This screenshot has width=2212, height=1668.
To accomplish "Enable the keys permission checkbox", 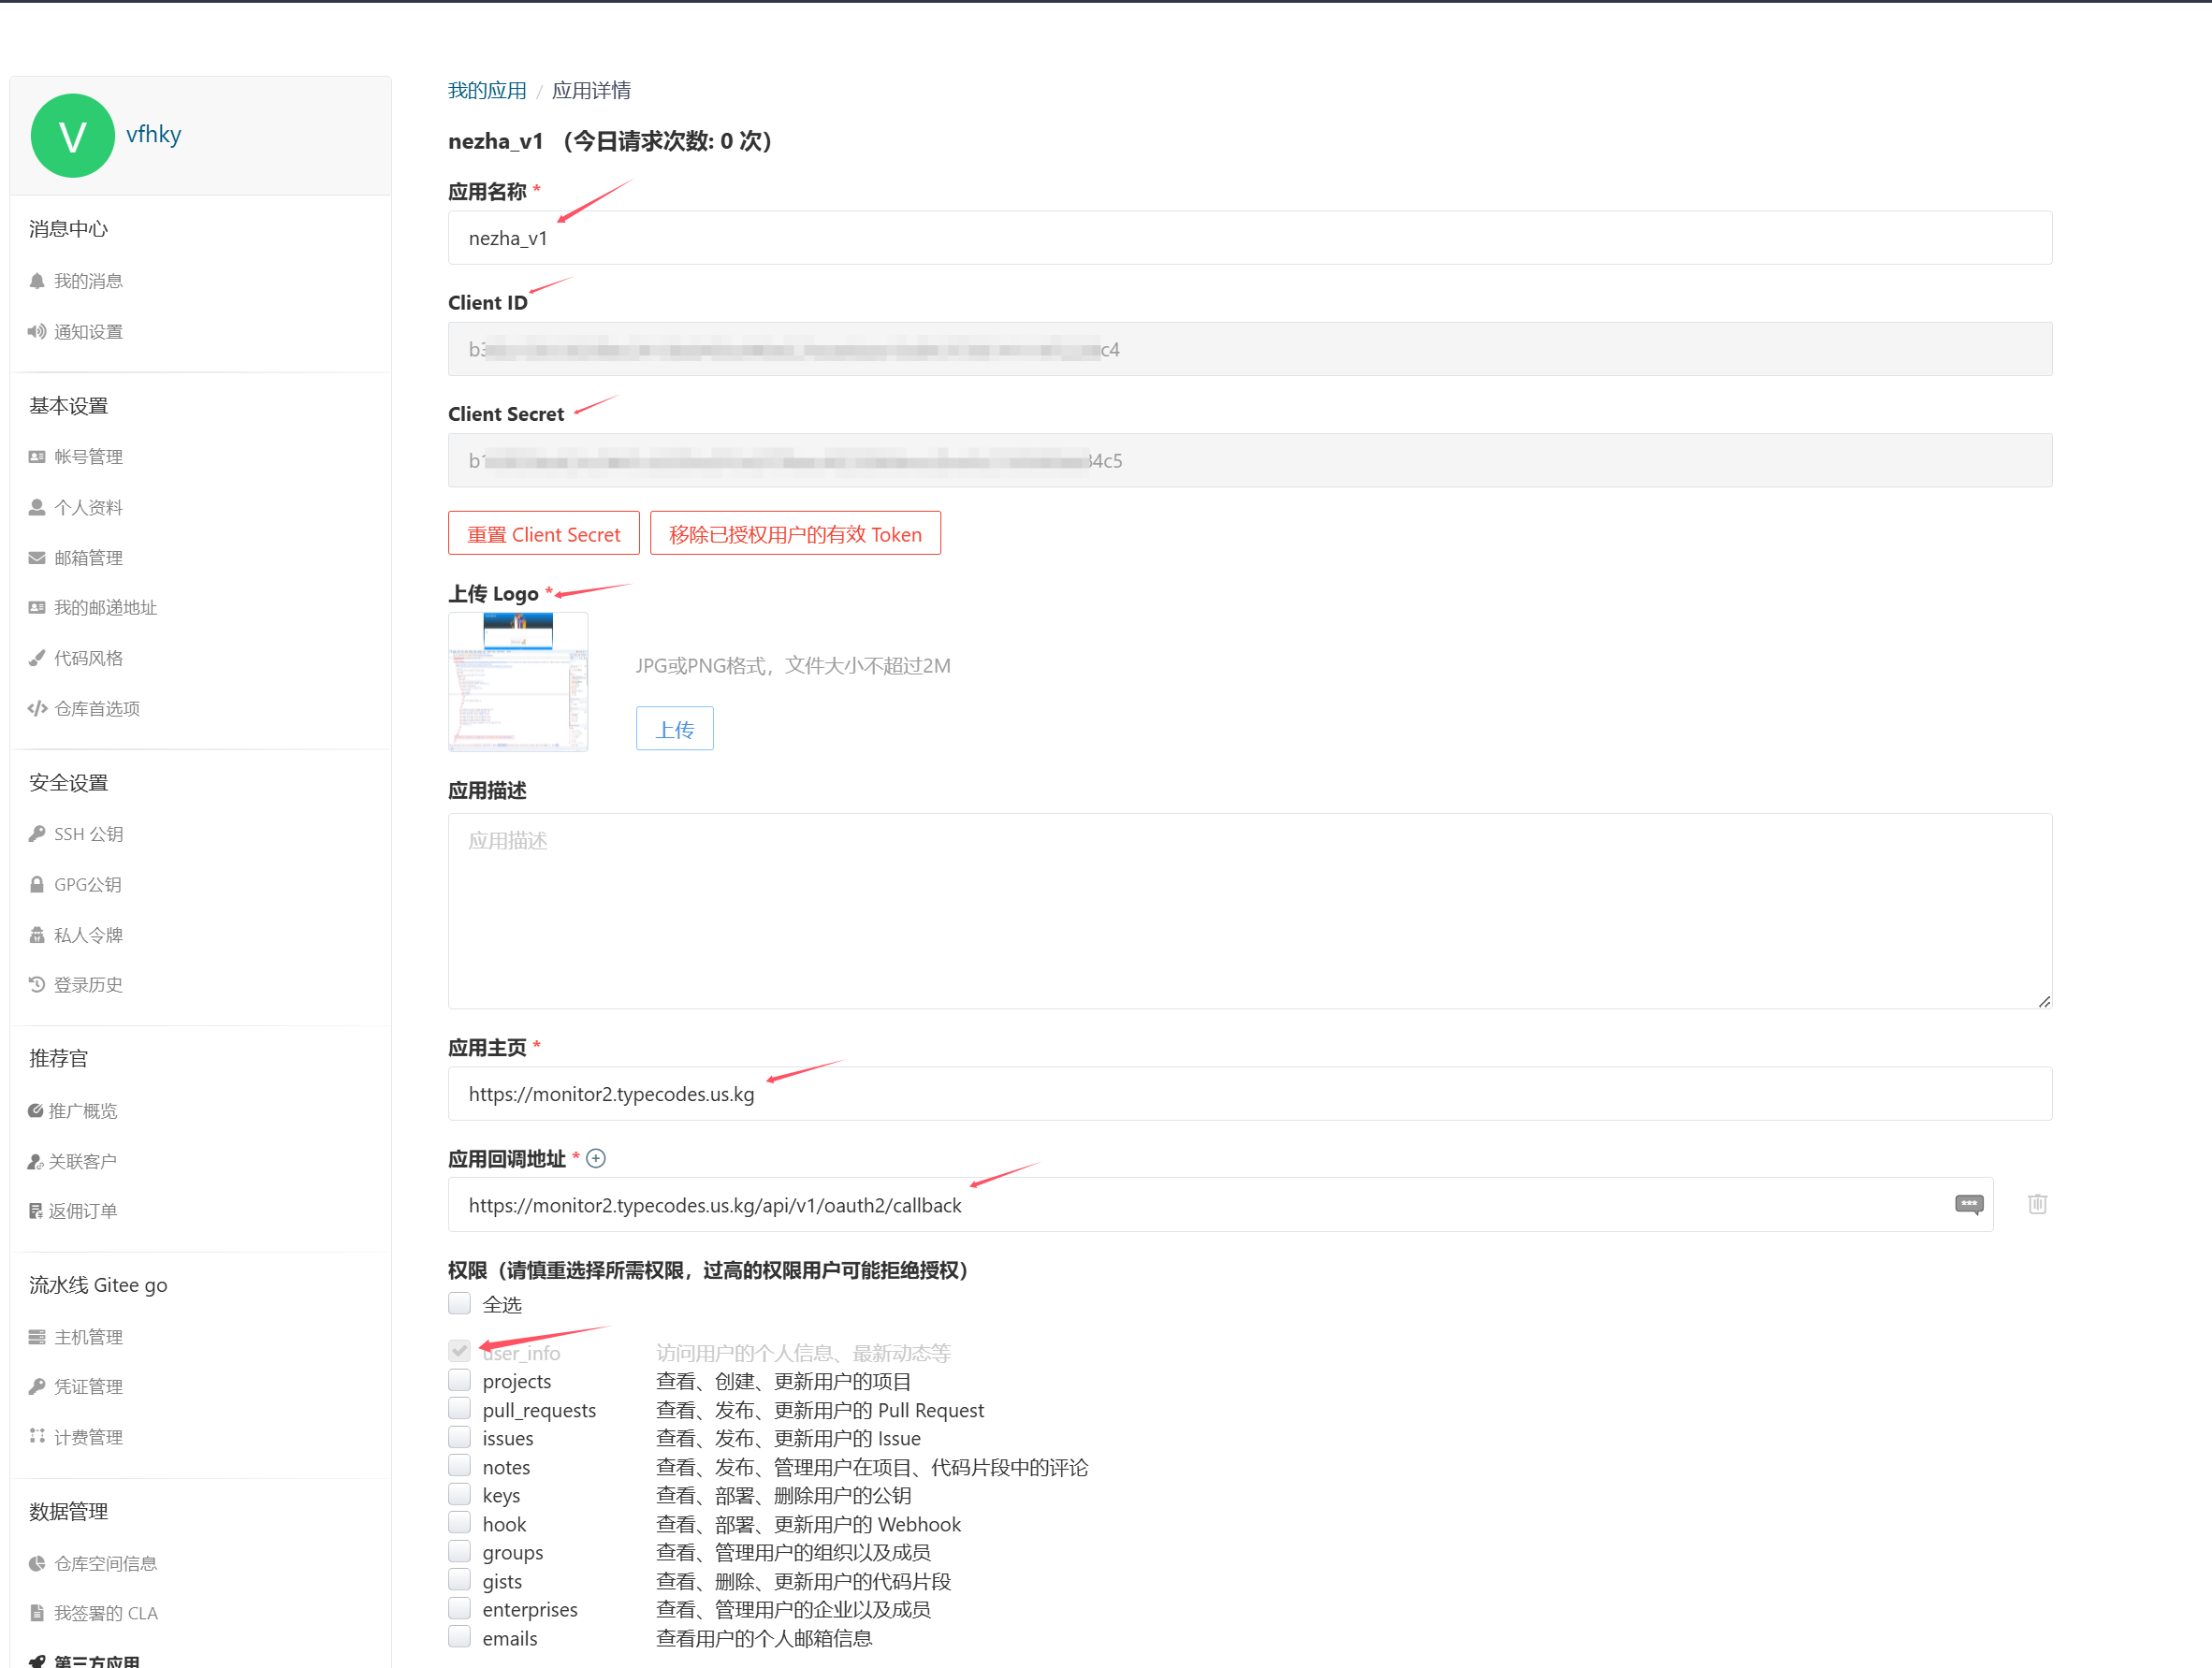I will click(x=460, y=1495).
